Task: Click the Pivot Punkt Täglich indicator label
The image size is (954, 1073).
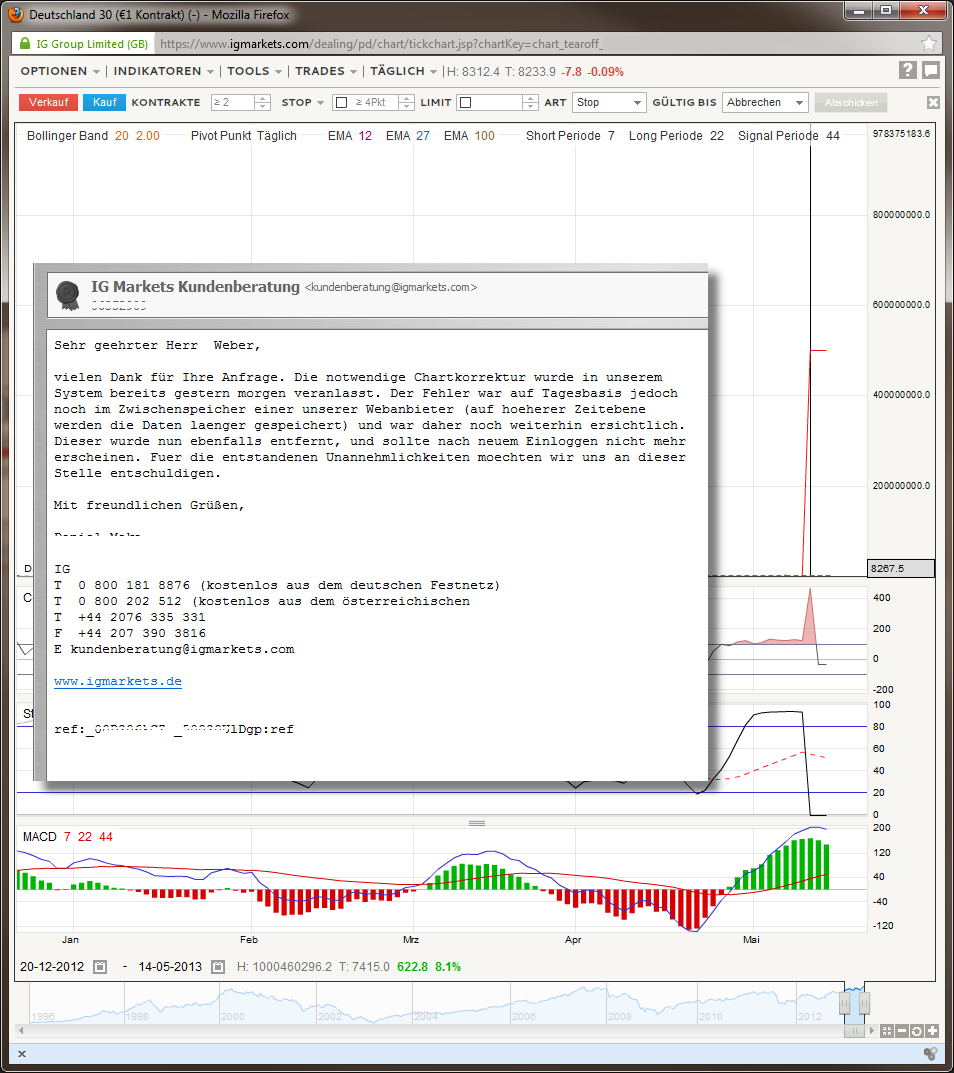Action: (x=244, y=135)
